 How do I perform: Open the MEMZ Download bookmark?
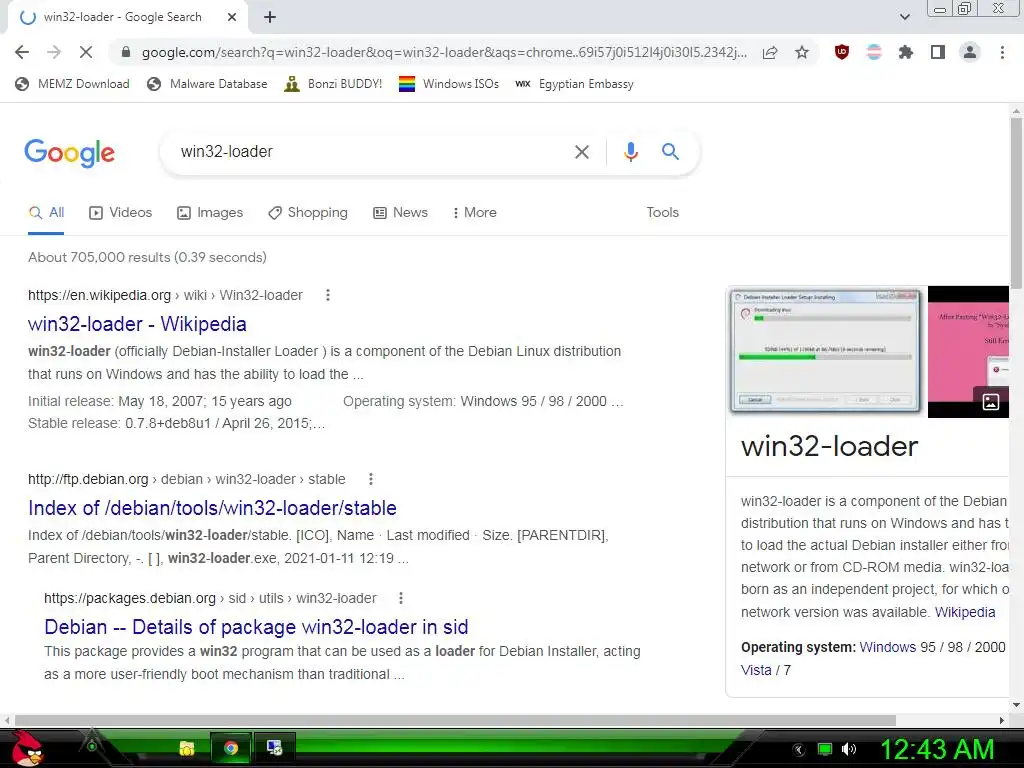pyautogui.click(x=72, y=84)
